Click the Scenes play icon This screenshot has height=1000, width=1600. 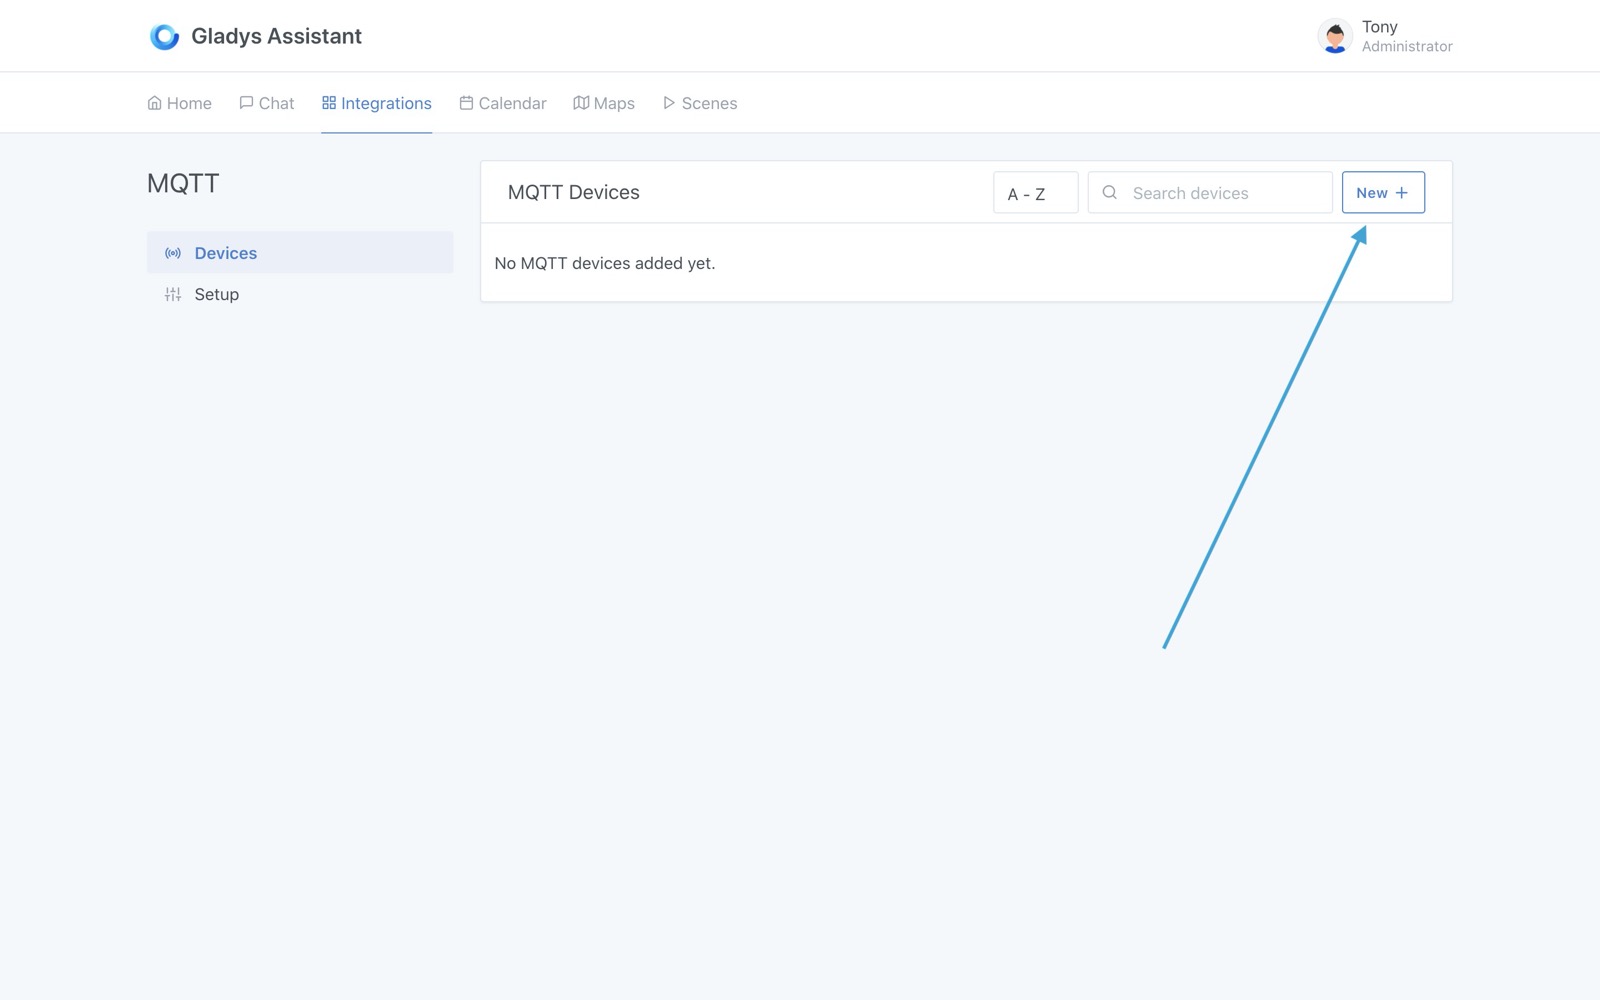(668, 102)
